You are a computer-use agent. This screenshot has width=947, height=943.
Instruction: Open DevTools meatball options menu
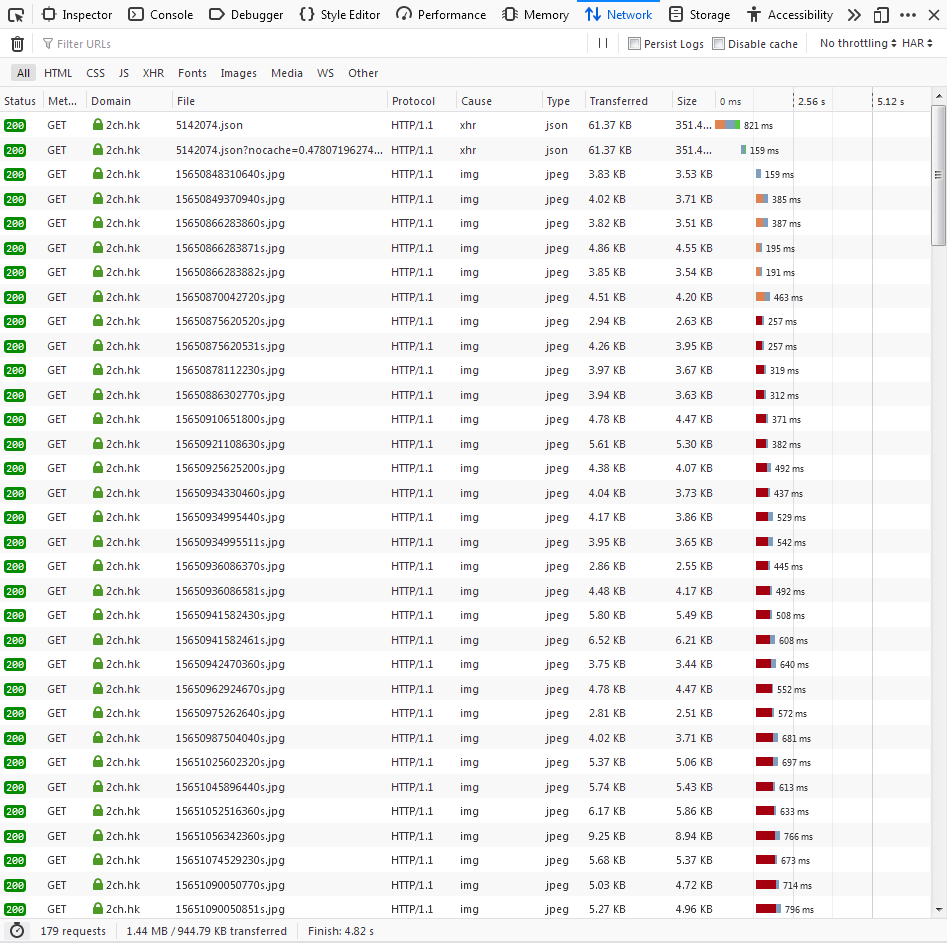pos(909,14)
